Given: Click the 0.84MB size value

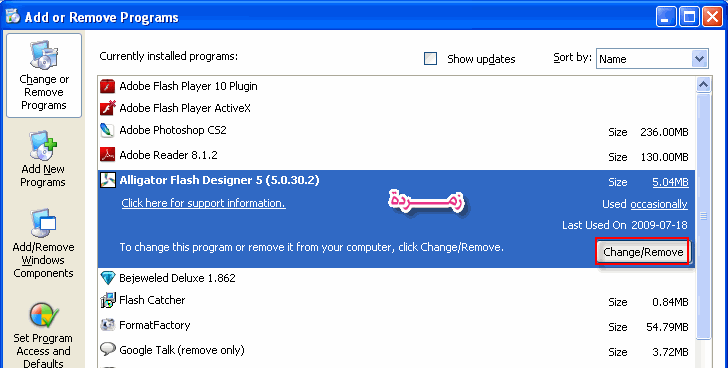Looking at the screenshot, I should pyautogui.click(x=670, y=302).
